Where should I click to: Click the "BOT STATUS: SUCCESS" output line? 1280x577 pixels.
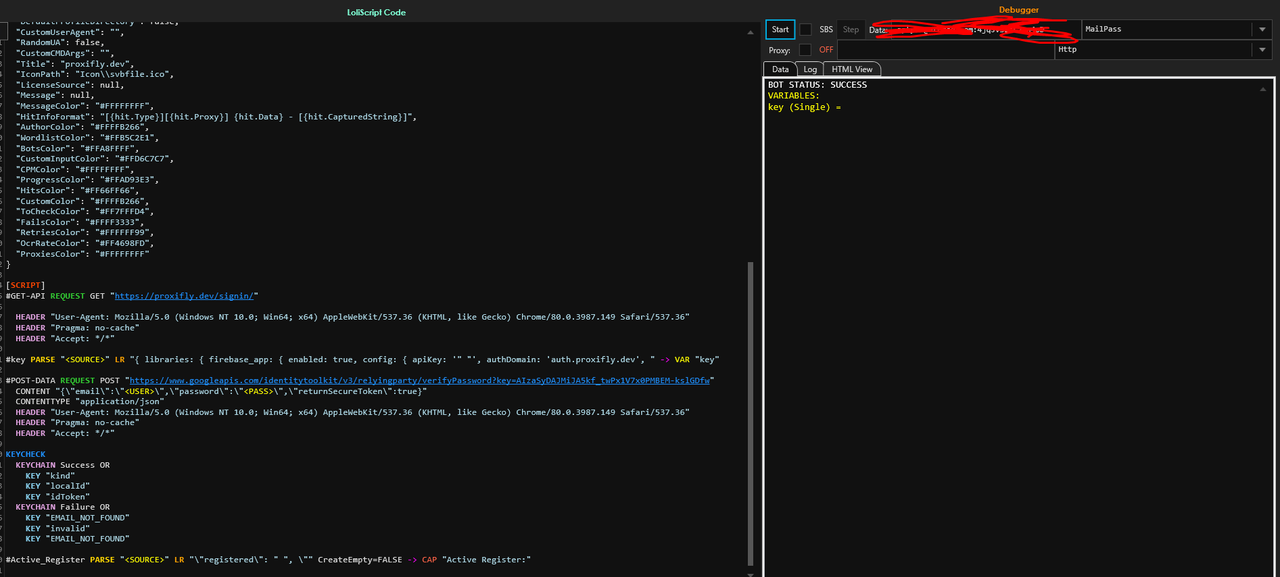(817, 85)
